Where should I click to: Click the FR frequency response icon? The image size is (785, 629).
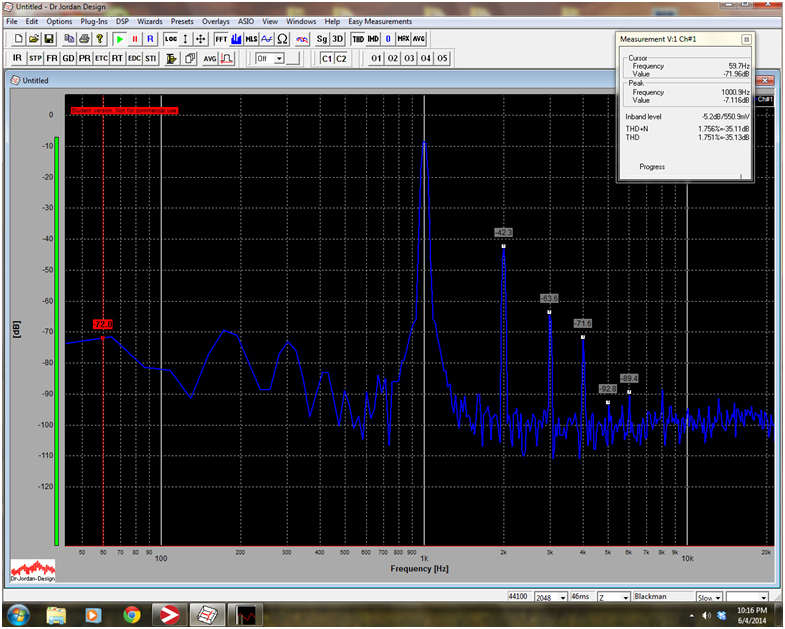coord(52,59)
